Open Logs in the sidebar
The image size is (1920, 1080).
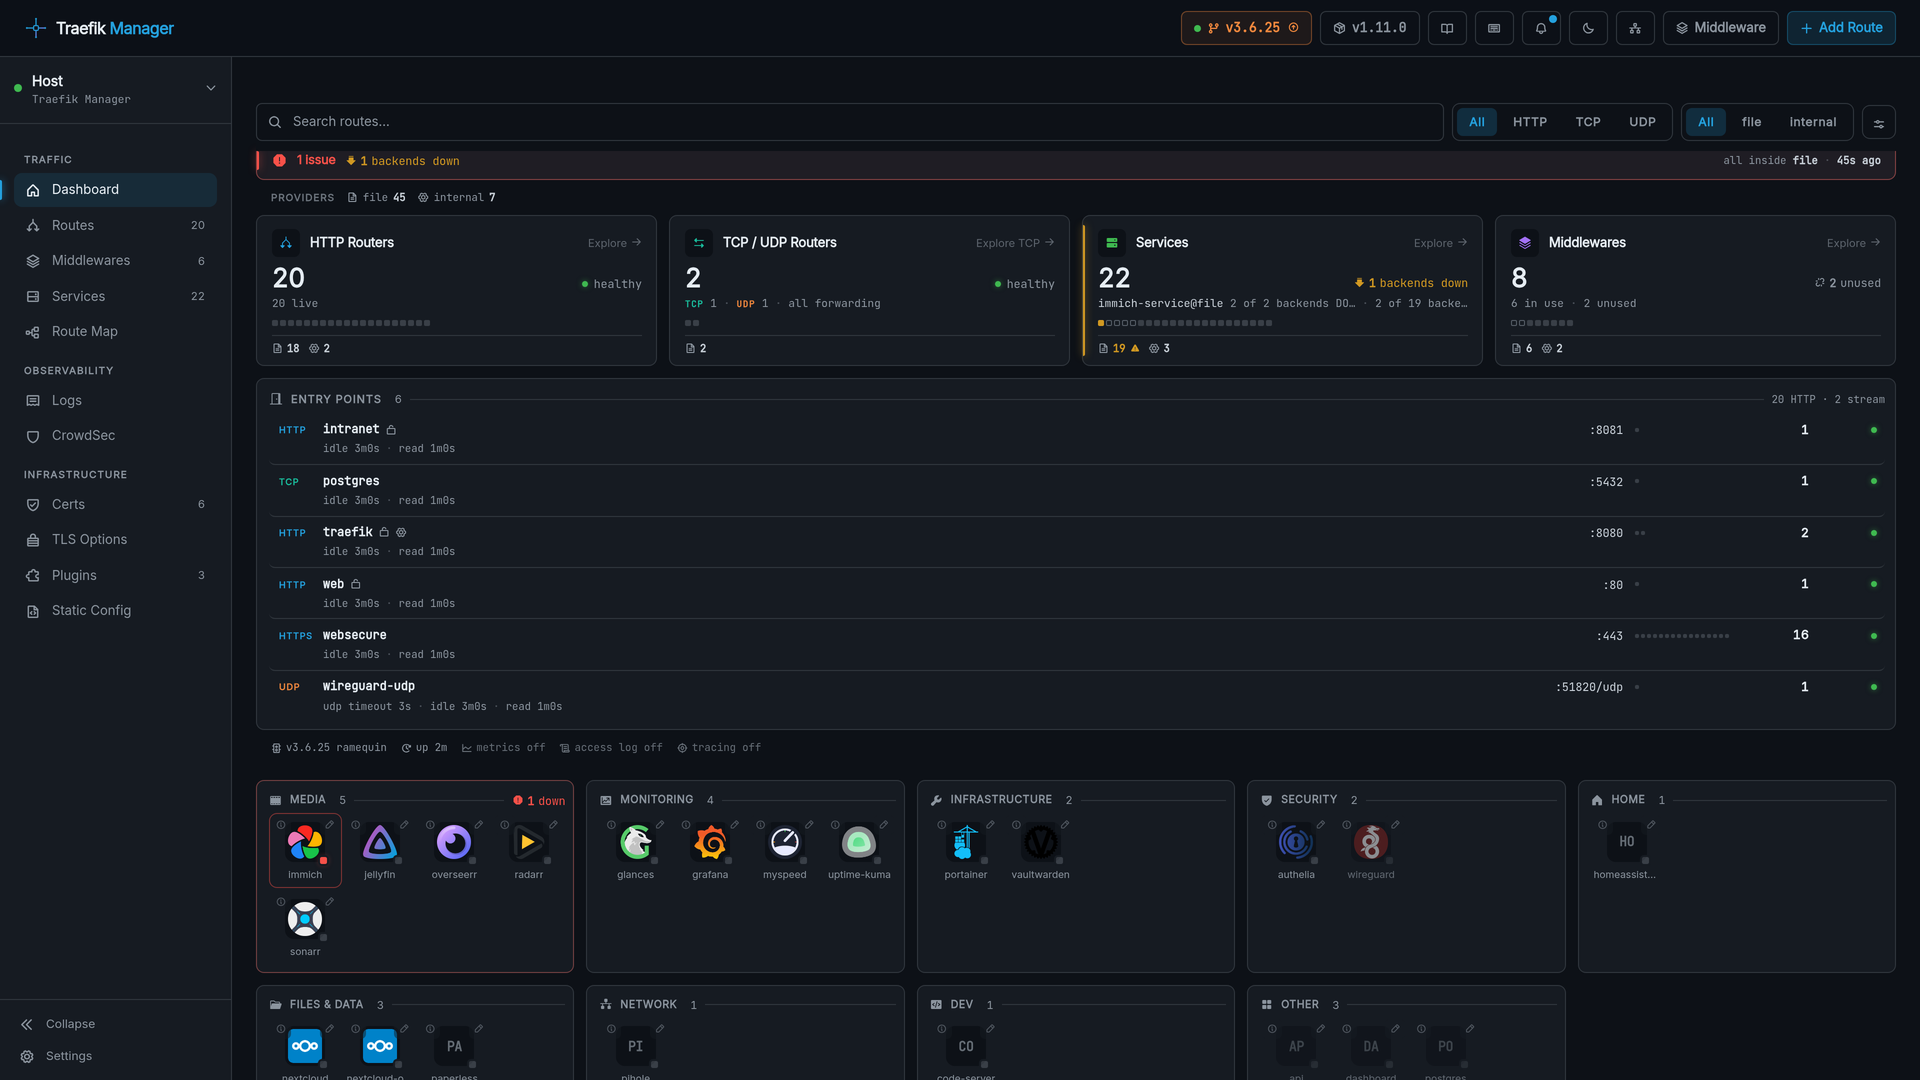(x=115, y=401)
